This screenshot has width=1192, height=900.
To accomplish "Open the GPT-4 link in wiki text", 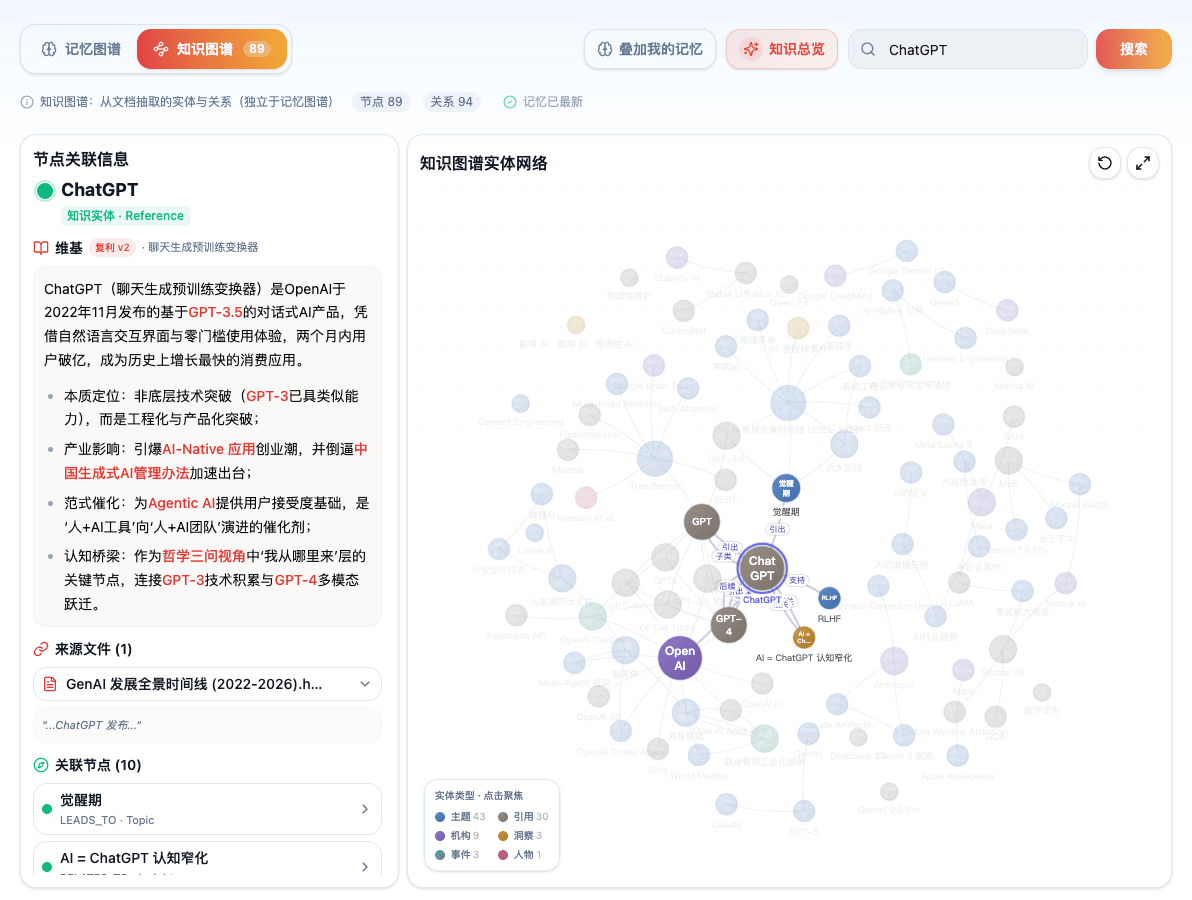I will 296,580.
